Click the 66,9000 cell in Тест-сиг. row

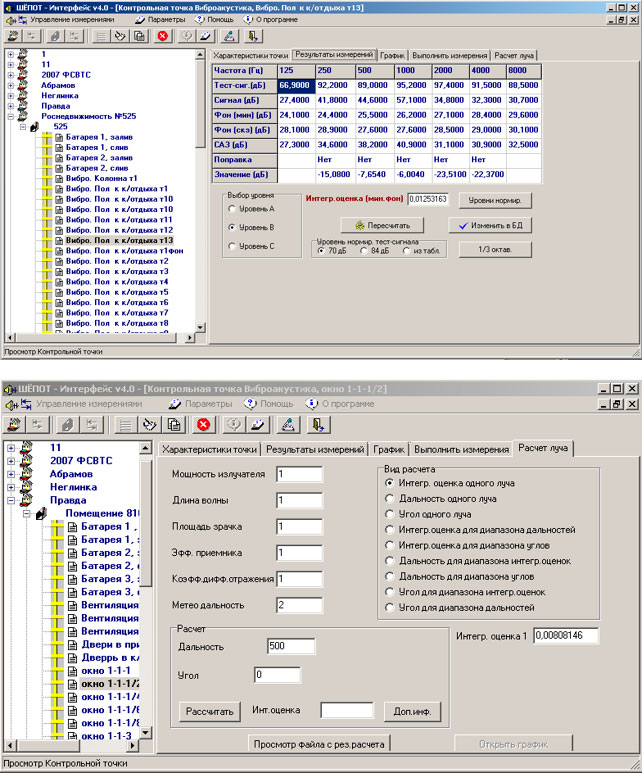tap(296, 85)
